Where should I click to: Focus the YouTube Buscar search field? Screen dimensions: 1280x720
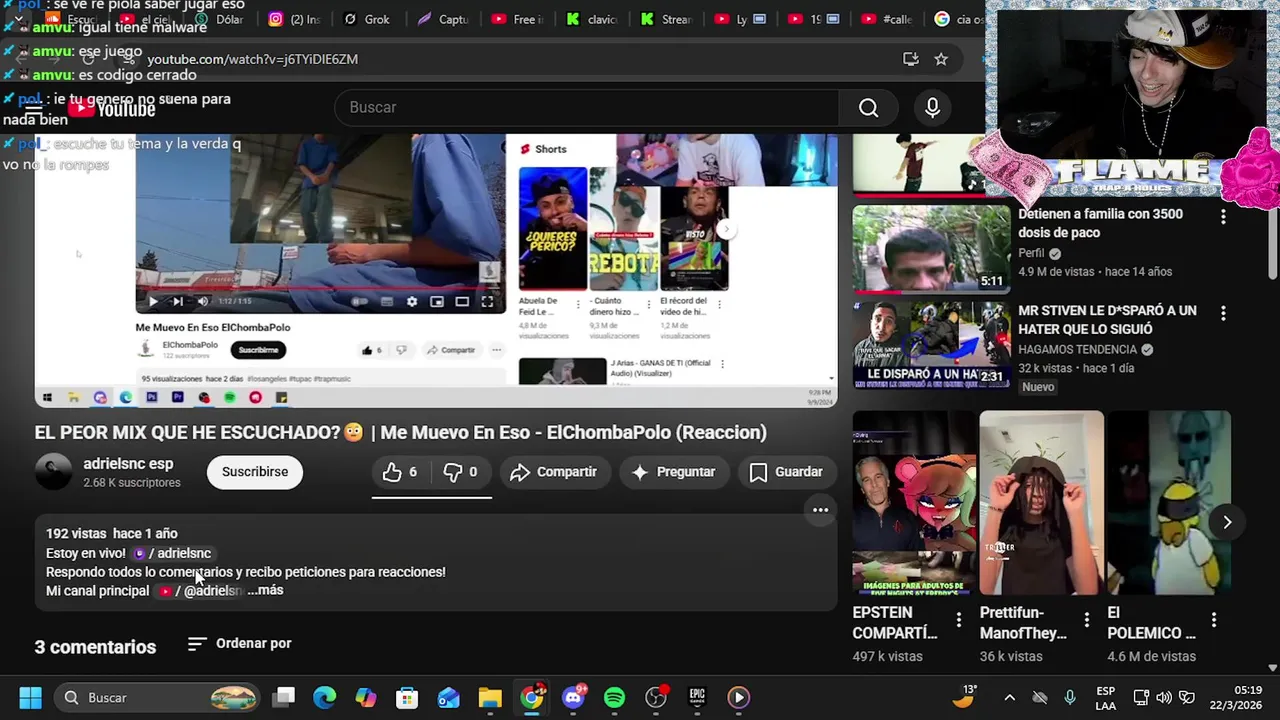pyautogui.click(x=588, y=108)
